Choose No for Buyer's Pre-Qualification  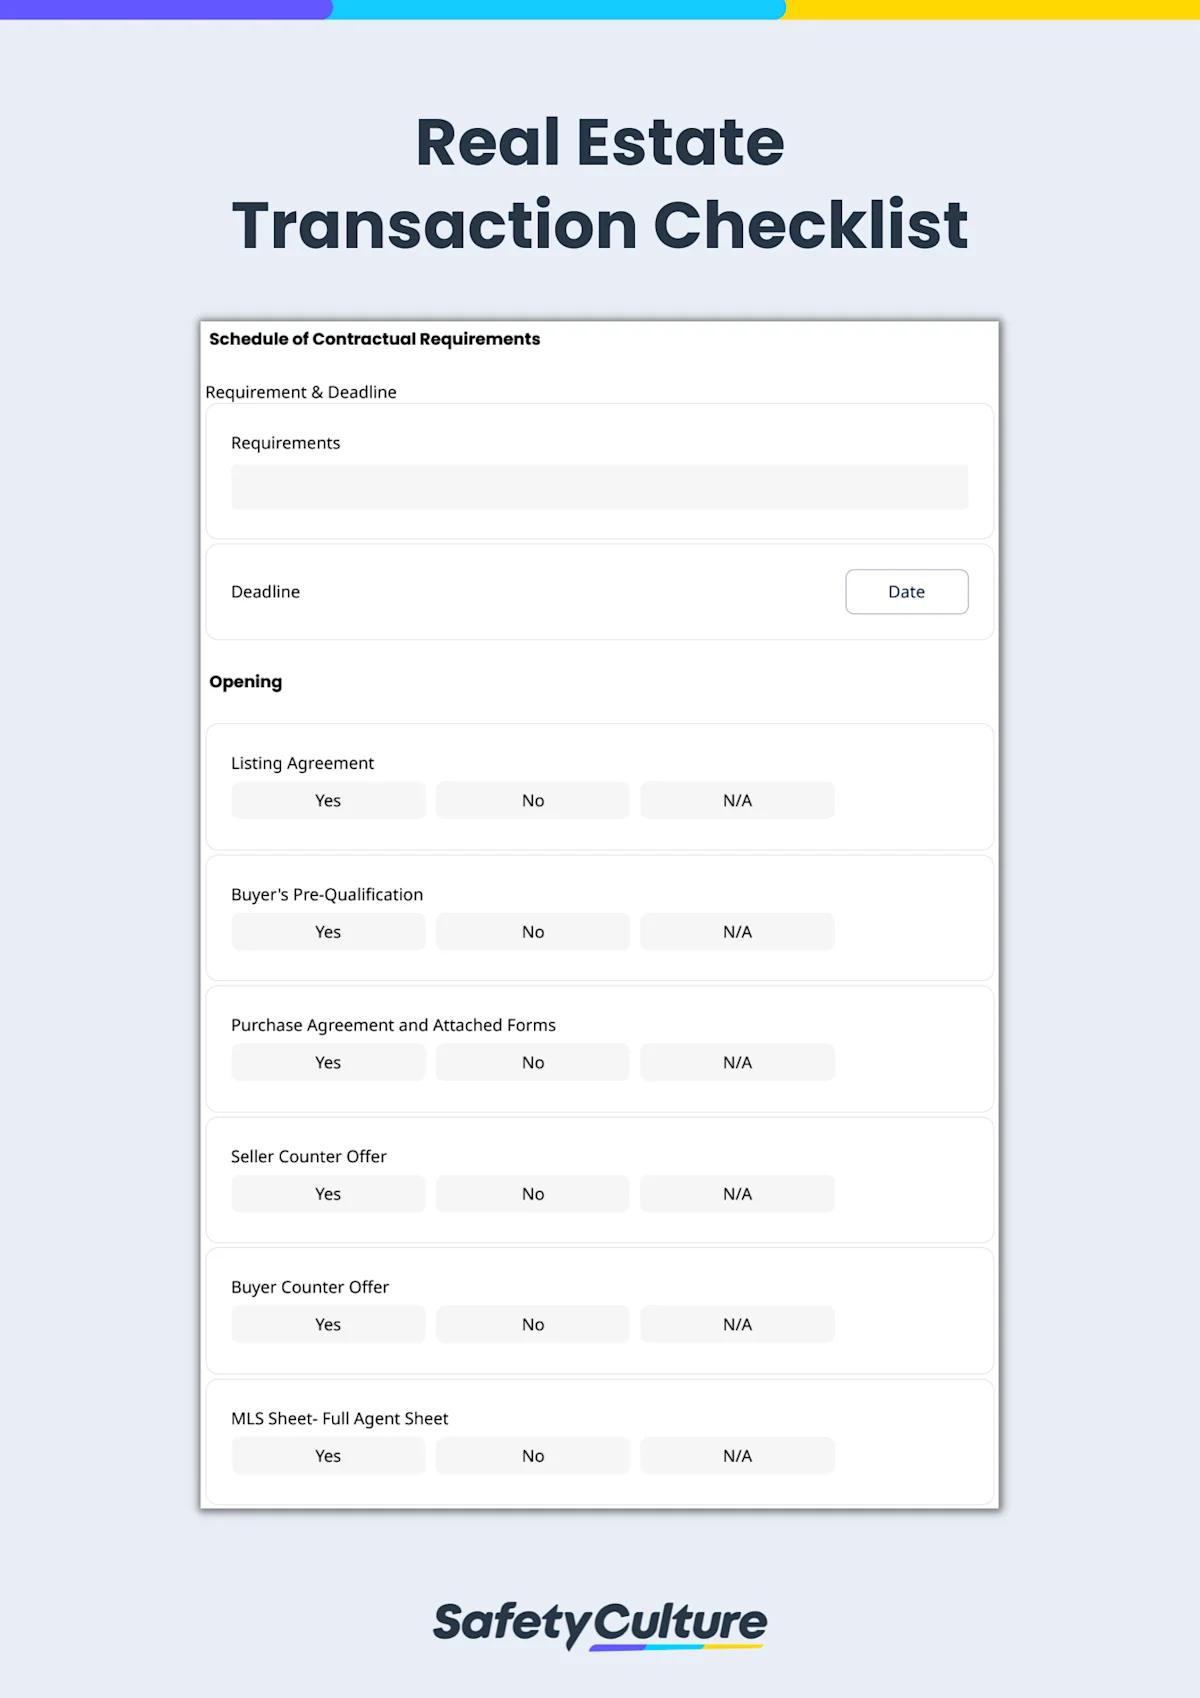tap(533, 932)
